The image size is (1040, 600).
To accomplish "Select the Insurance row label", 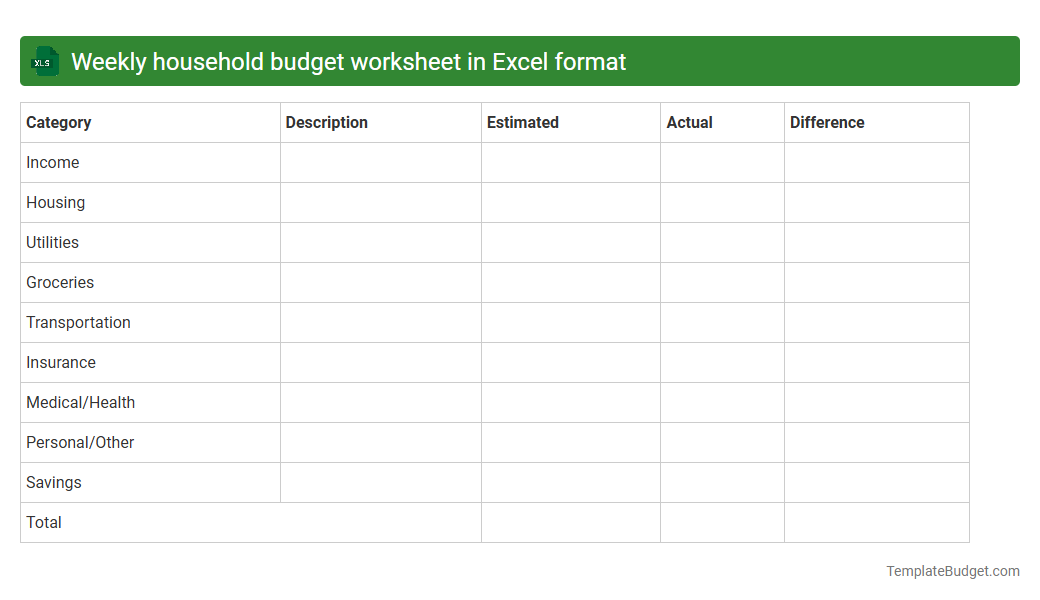I will [x=61, y=362].
